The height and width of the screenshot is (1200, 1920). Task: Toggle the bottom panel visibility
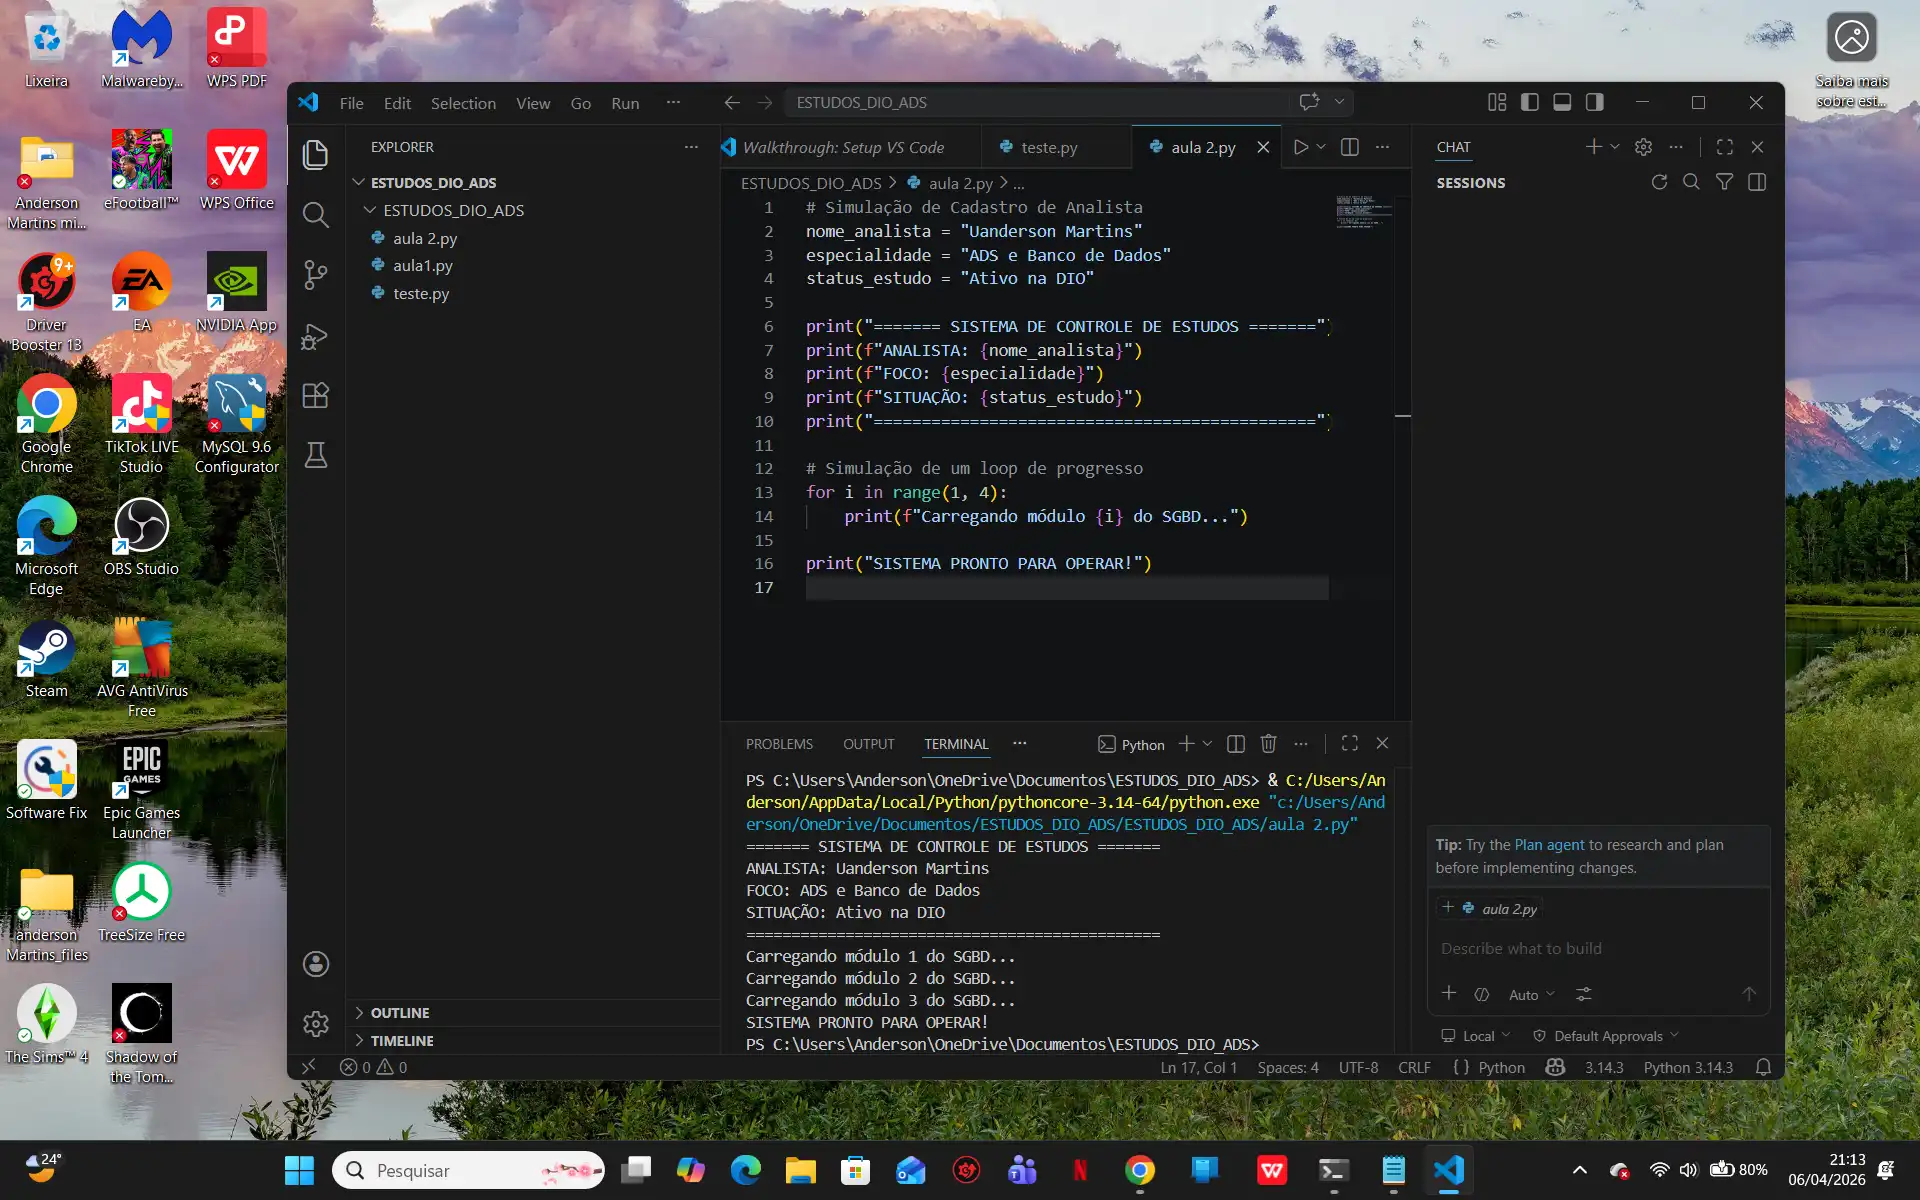tap(1562, 102)
